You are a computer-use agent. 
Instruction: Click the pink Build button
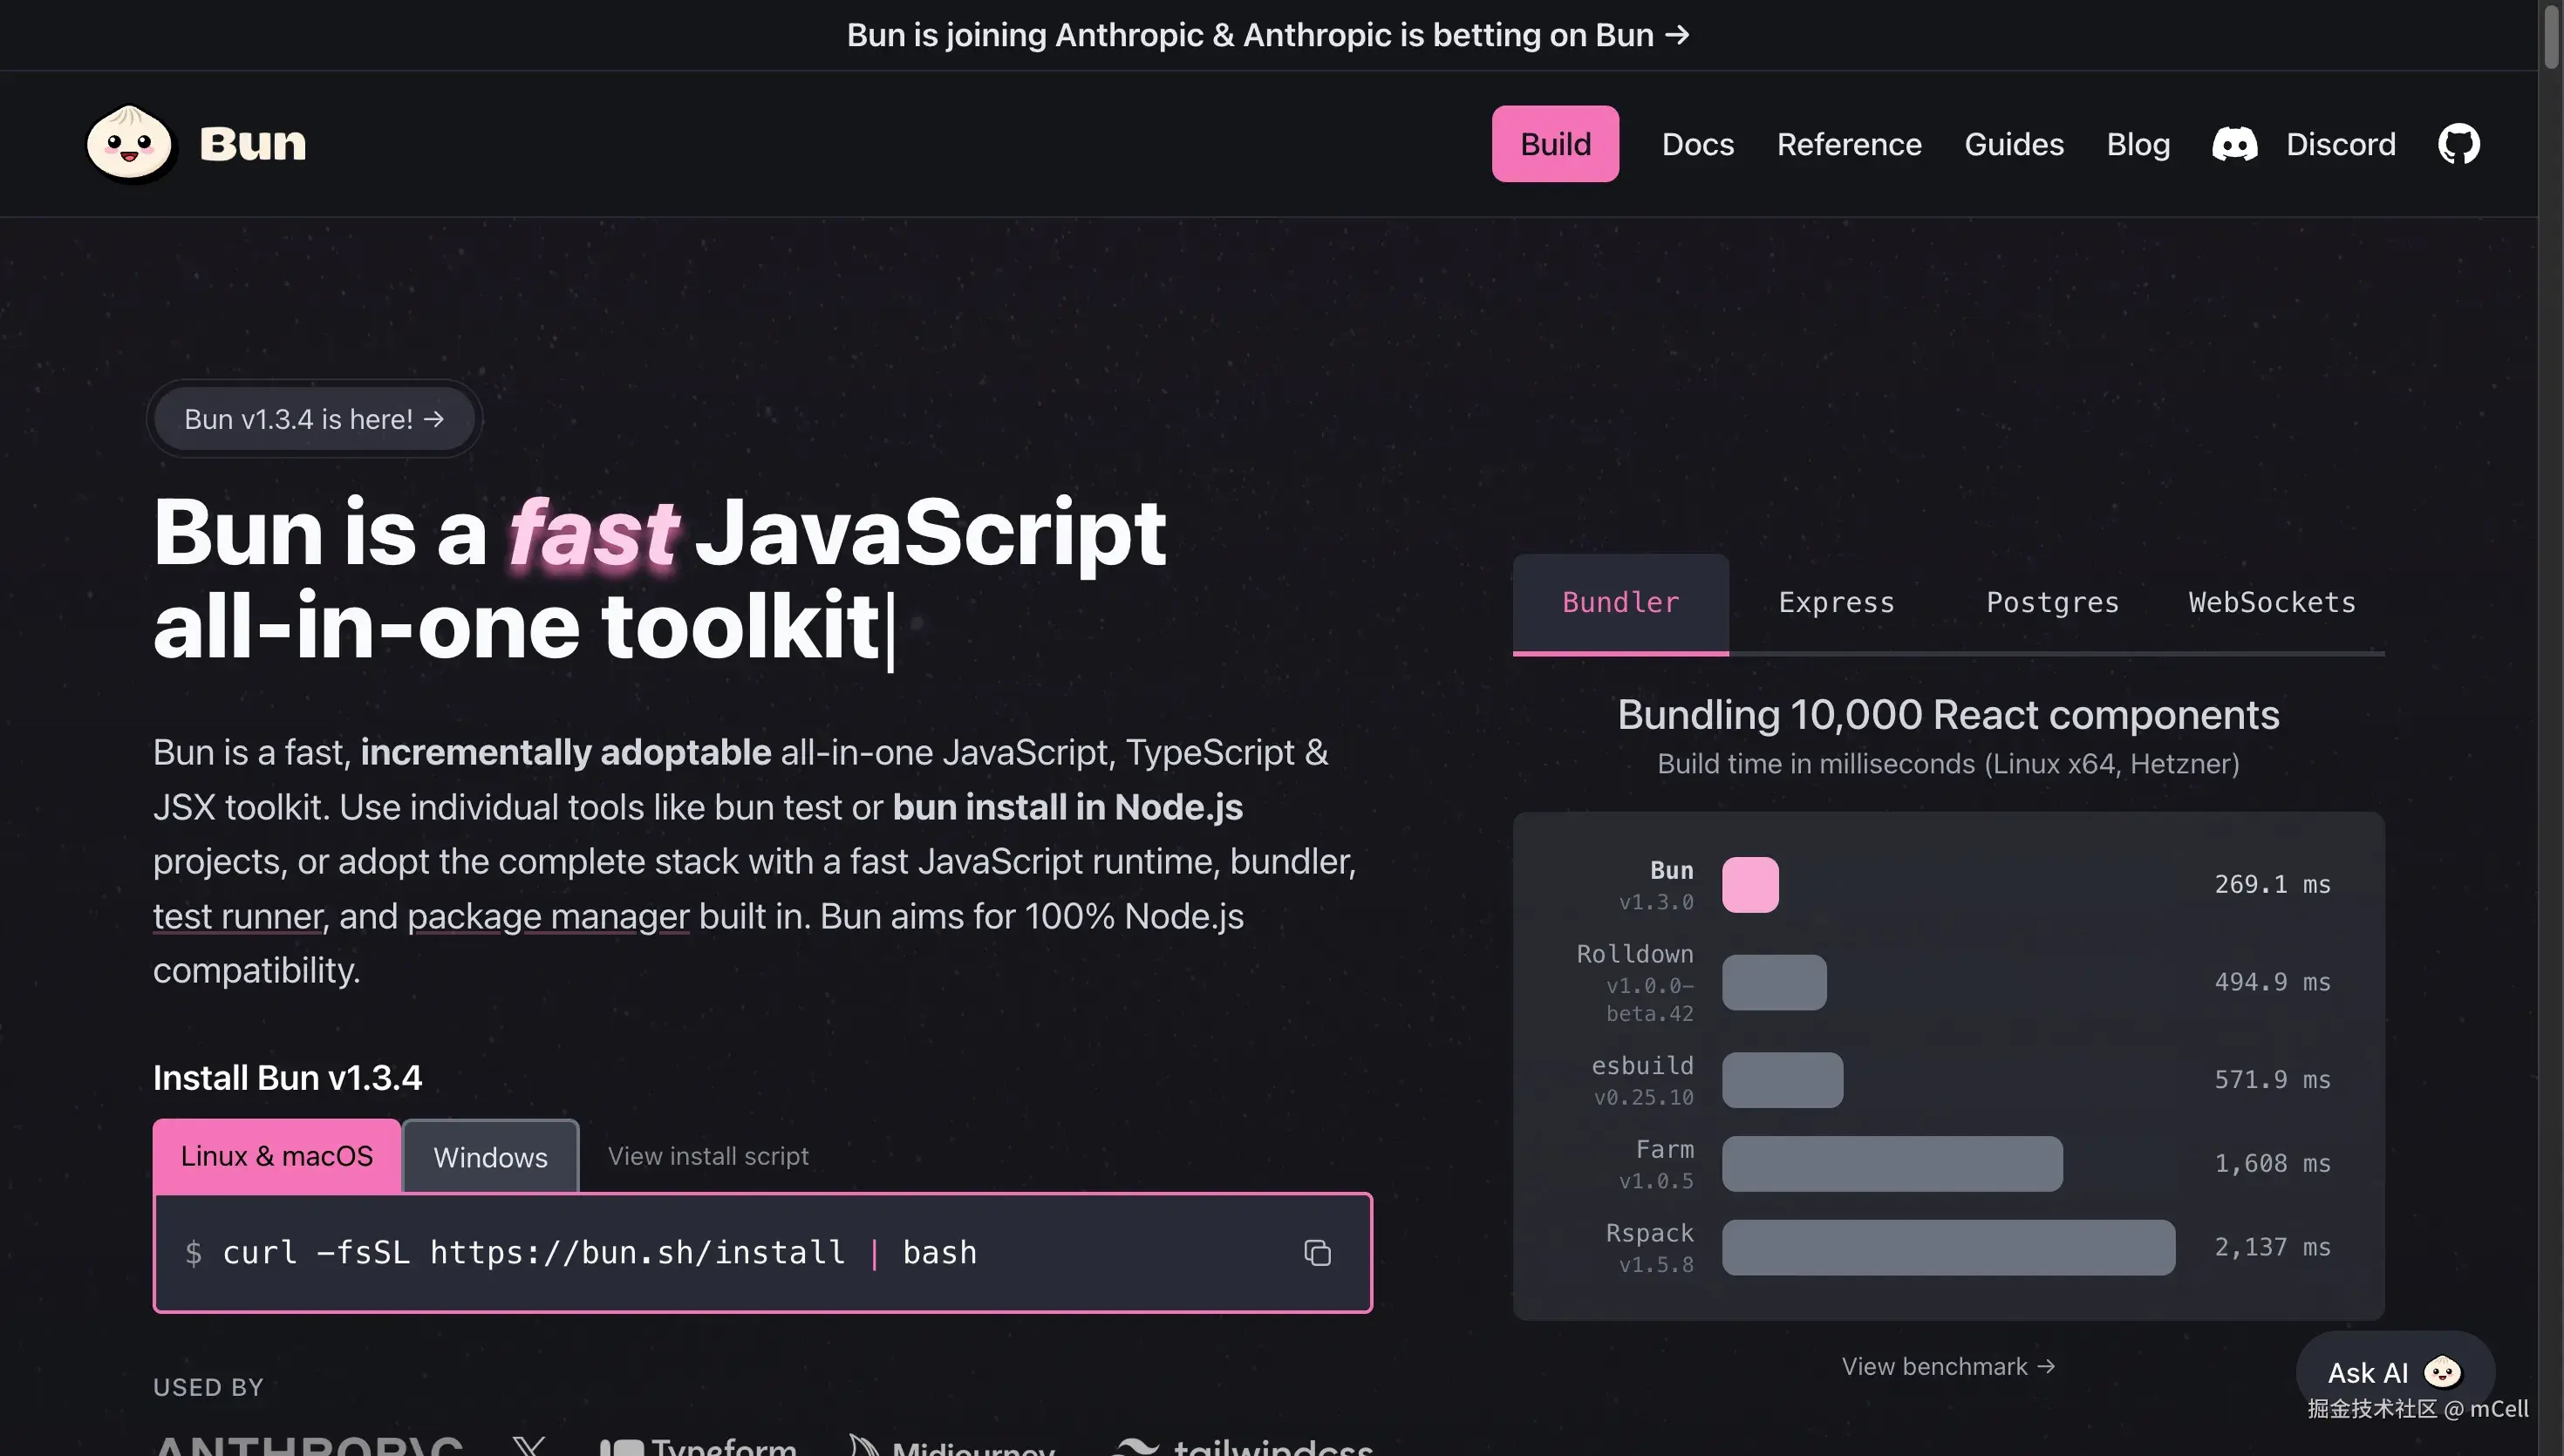[1555, 144]
